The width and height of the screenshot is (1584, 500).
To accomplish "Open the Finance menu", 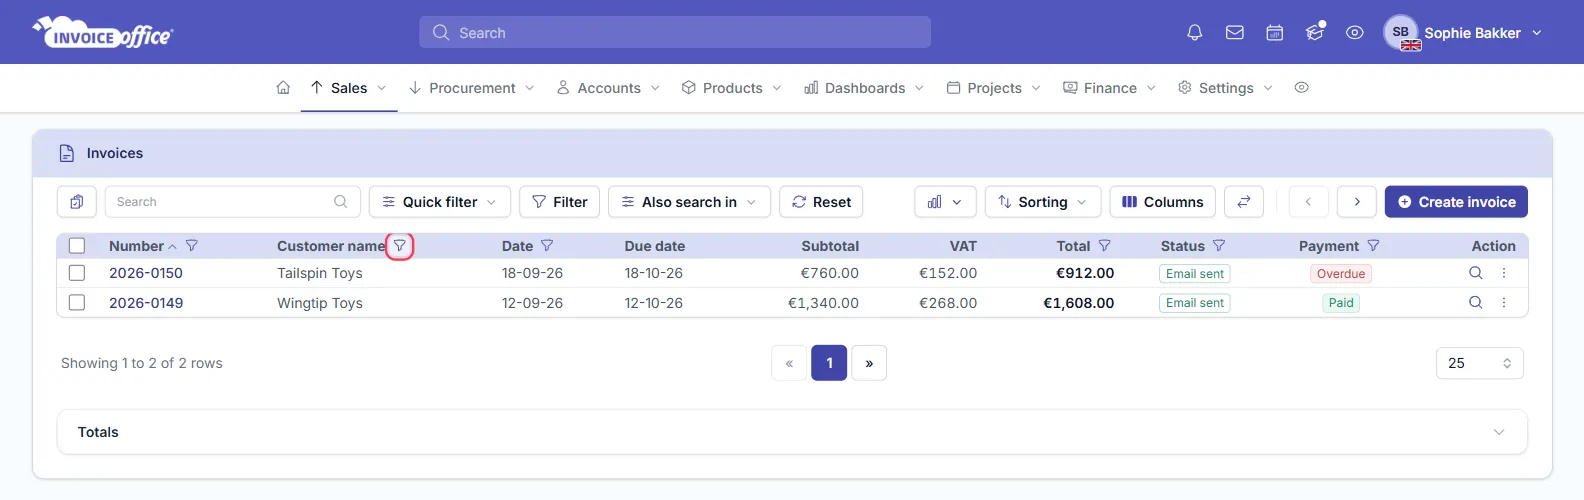I will click(x=1110, y=88).
